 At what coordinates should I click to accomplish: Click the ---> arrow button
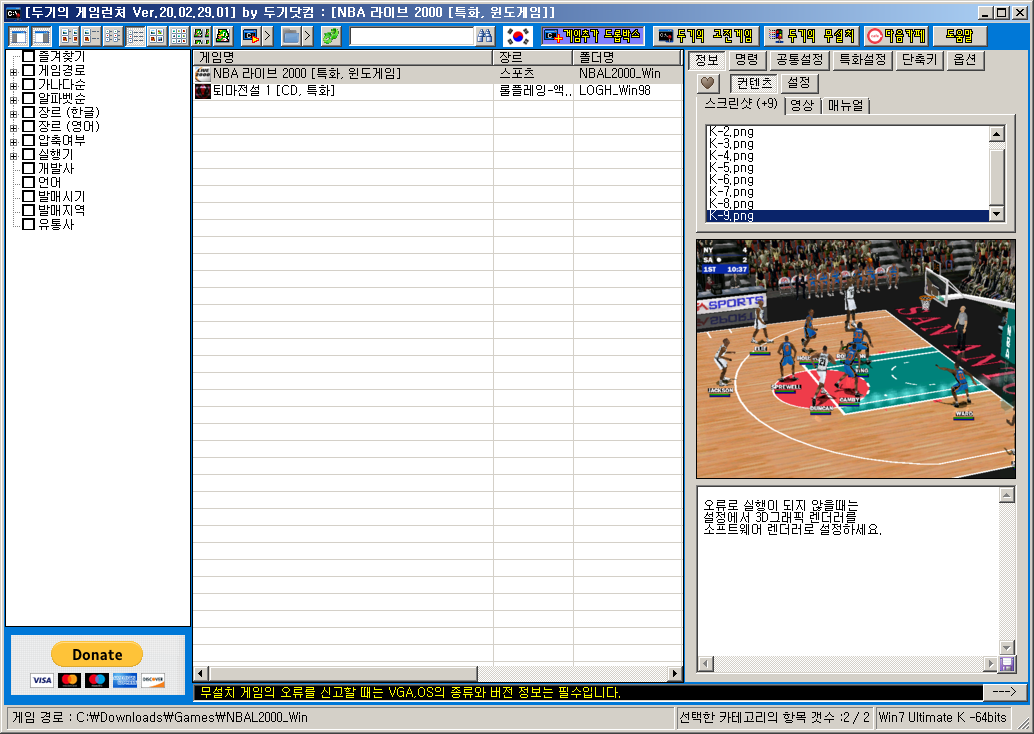pos(1004,692)
